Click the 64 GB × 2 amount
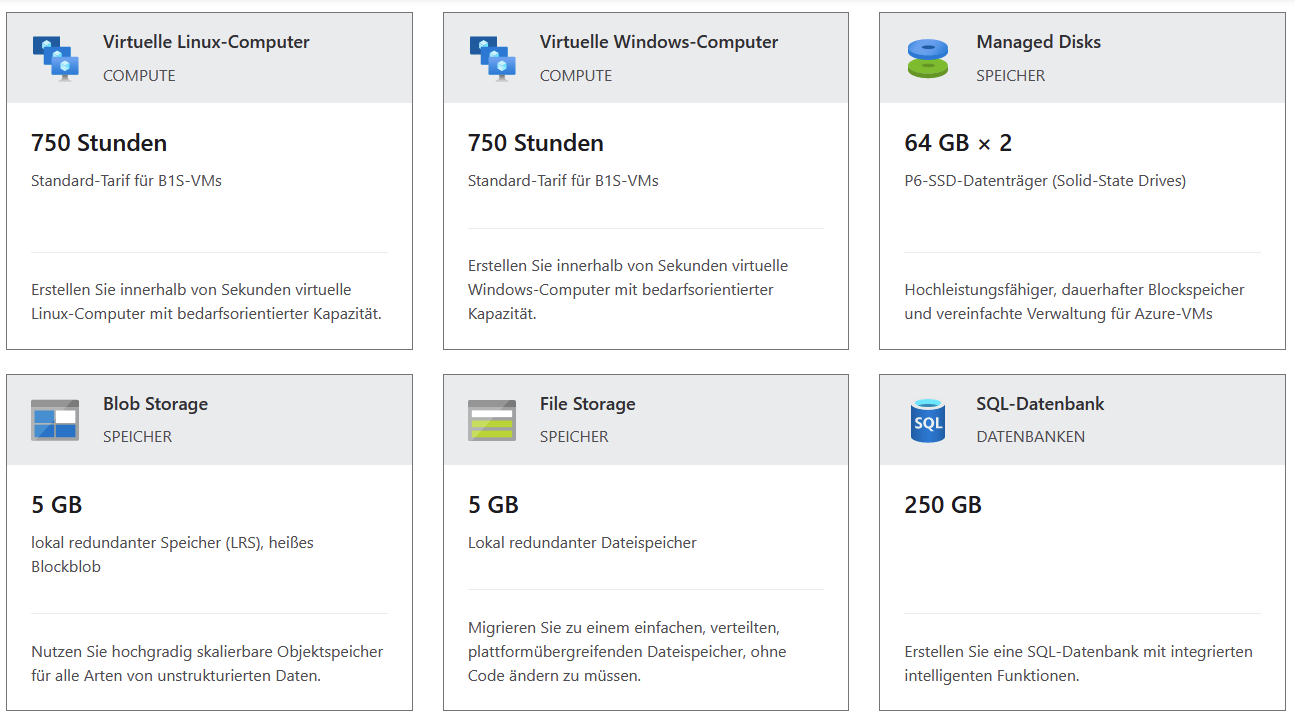This screenshot has width=1295, height=720. click(958, 143)
